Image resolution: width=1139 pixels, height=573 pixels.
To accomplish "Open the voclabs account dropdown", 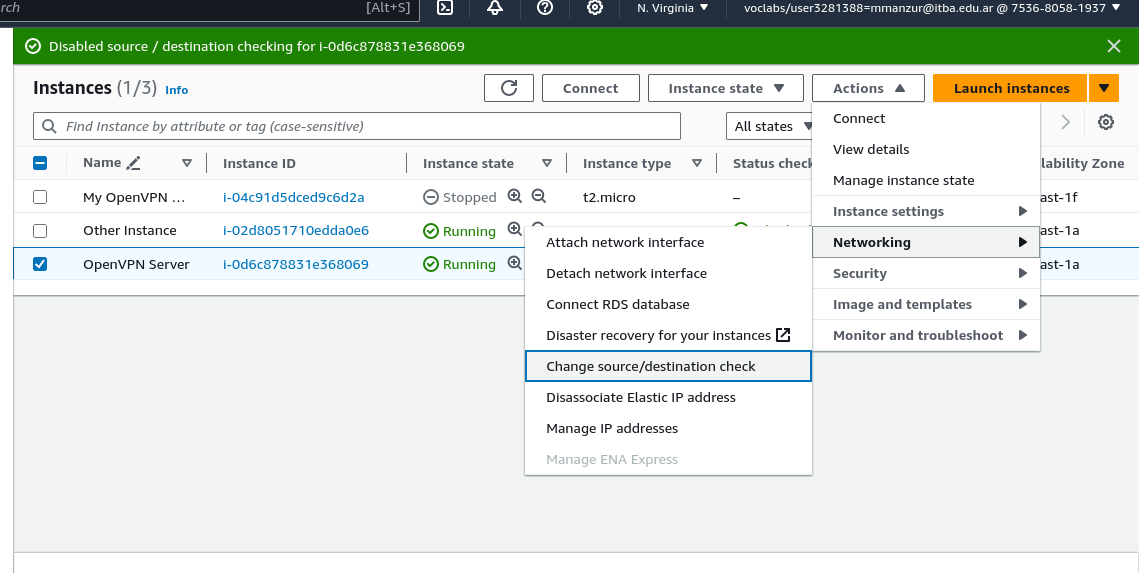I will click(932, 8).
